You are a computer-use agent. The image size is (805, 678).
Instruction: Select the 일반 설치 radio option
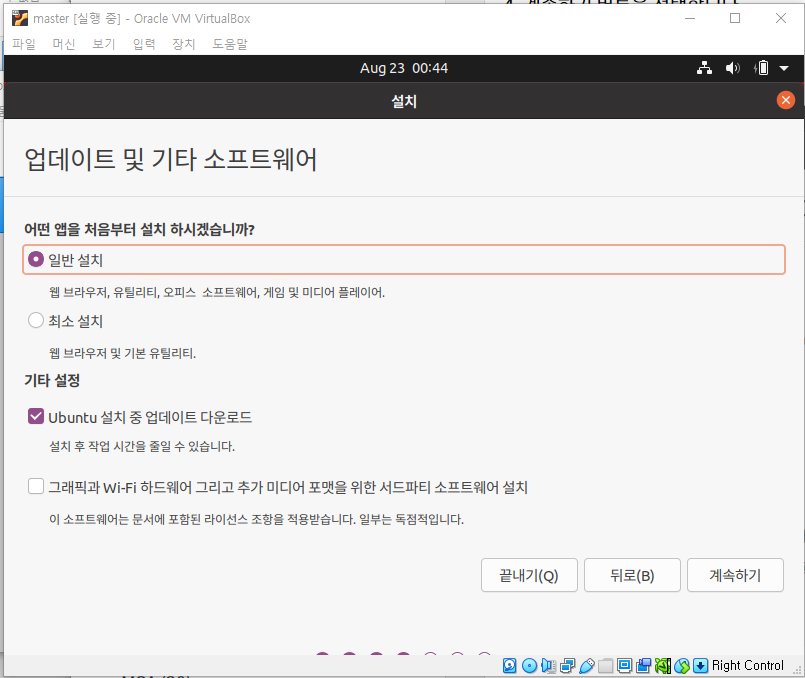35,259
